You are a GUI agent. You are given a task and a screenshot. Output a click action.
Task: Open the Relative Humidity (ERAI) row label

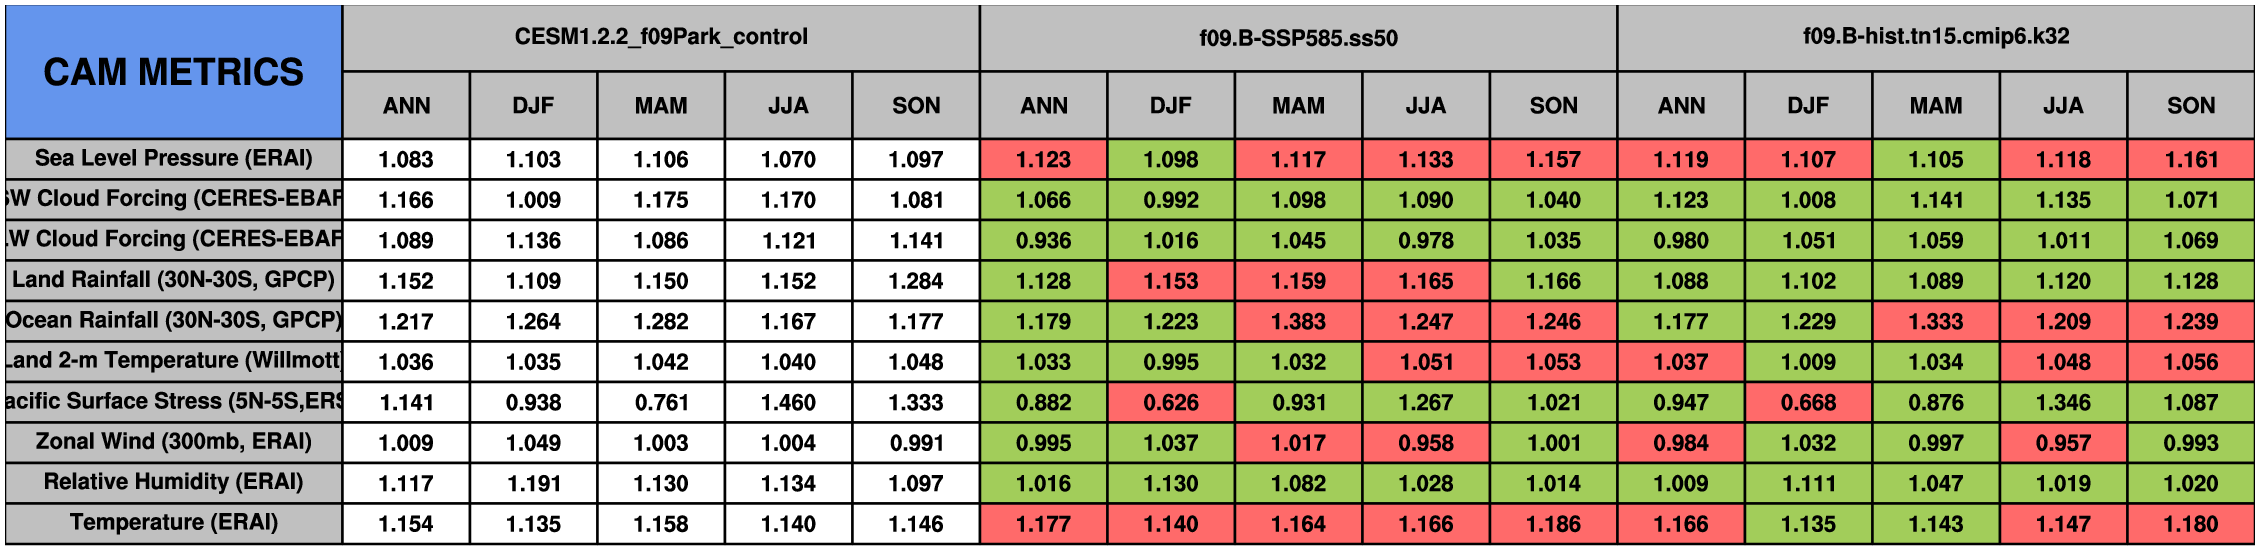click(173, 482)
